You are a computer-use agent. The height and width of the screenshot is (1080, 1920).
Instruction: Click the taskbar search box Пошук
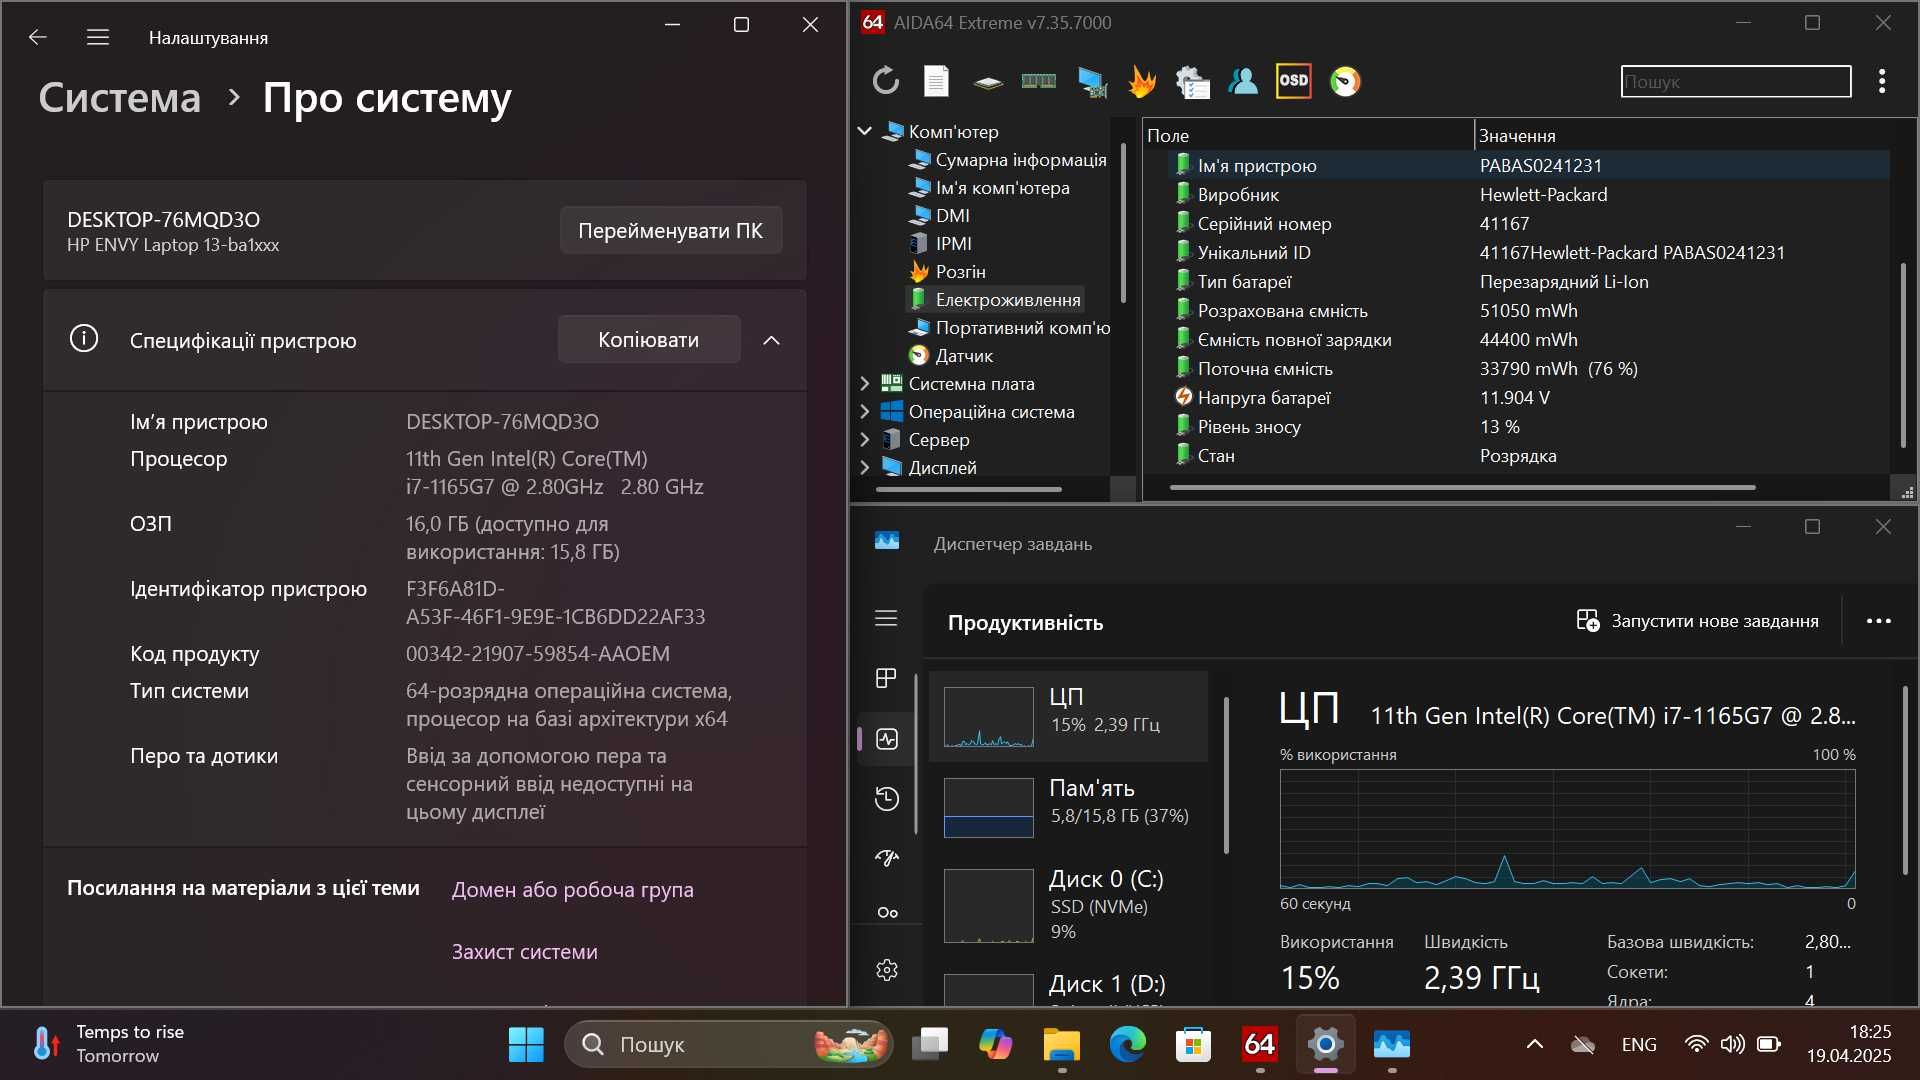(x=728, y=1044)
